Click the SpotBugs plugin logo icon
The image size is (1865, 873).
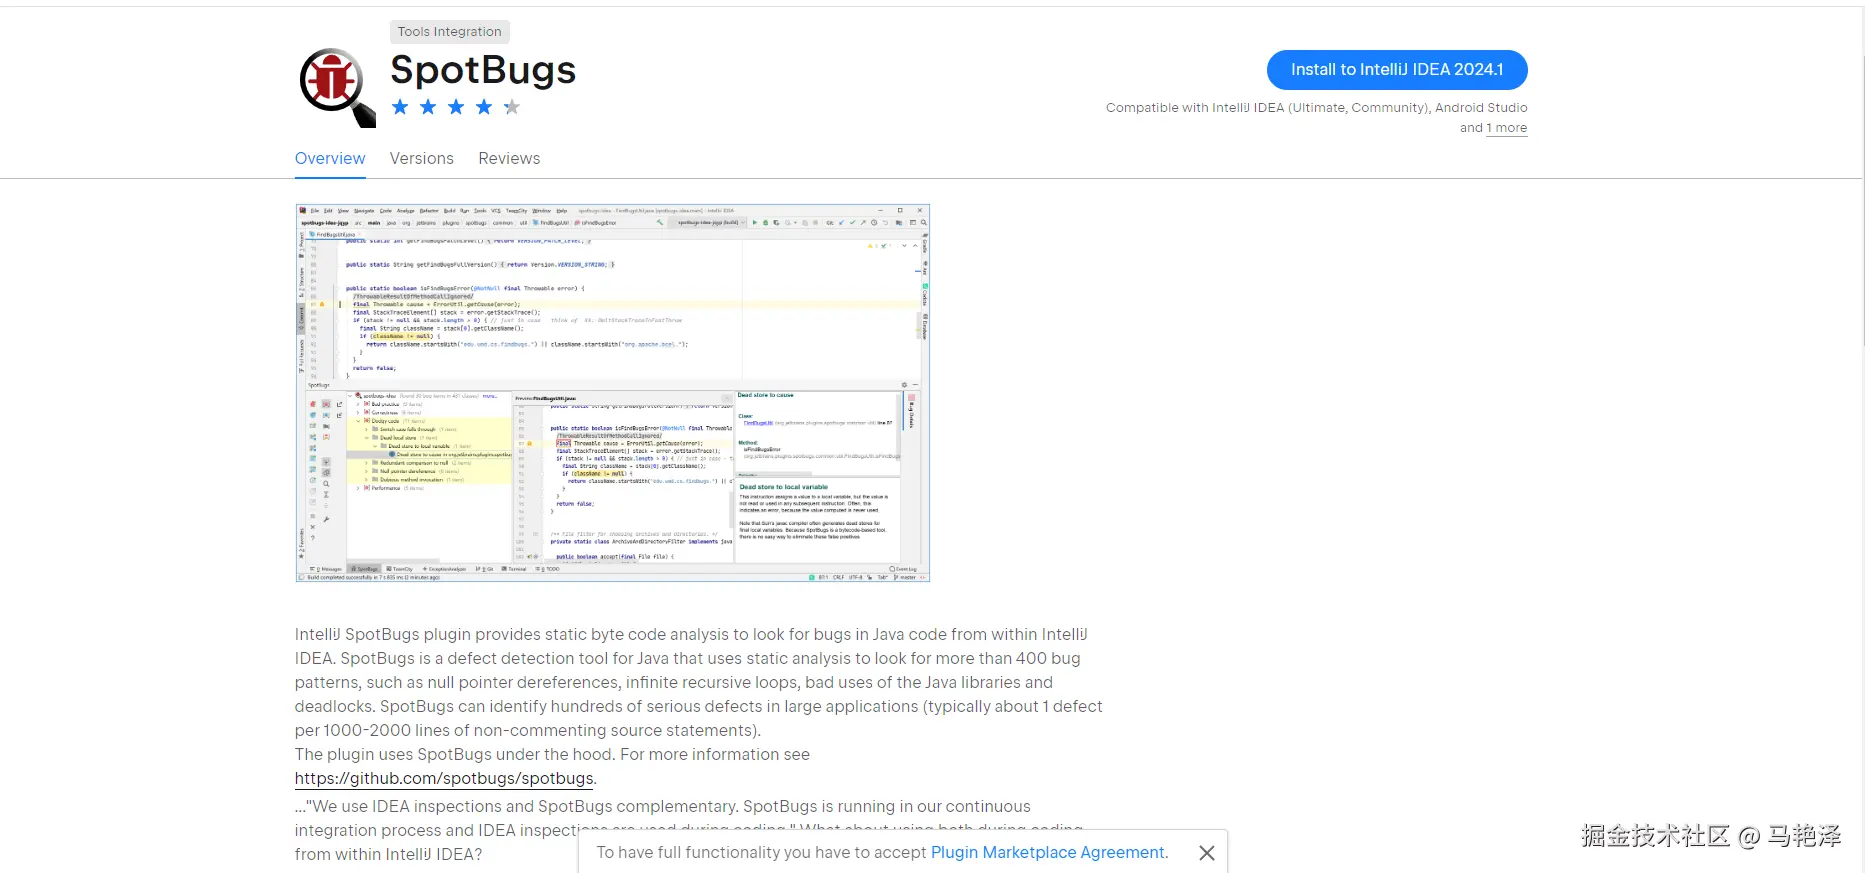pos(337,87)
